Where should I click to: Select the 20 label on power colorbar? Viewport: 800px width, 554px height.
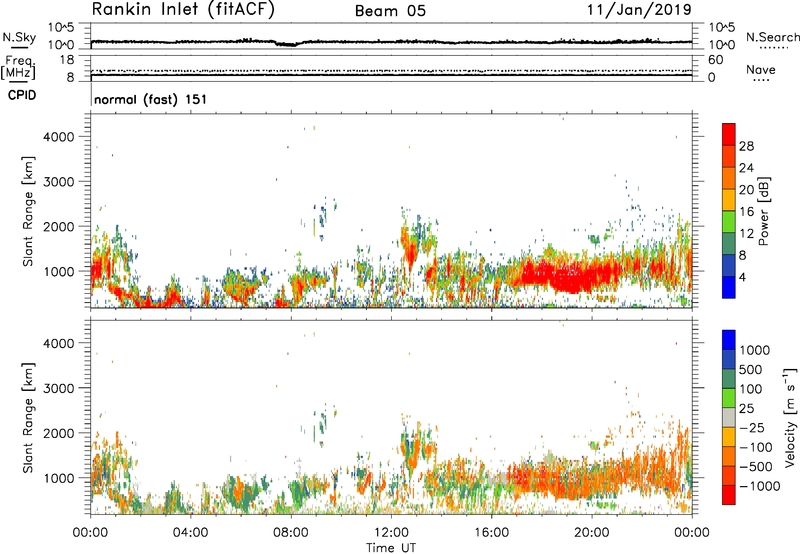pos(746,190)
